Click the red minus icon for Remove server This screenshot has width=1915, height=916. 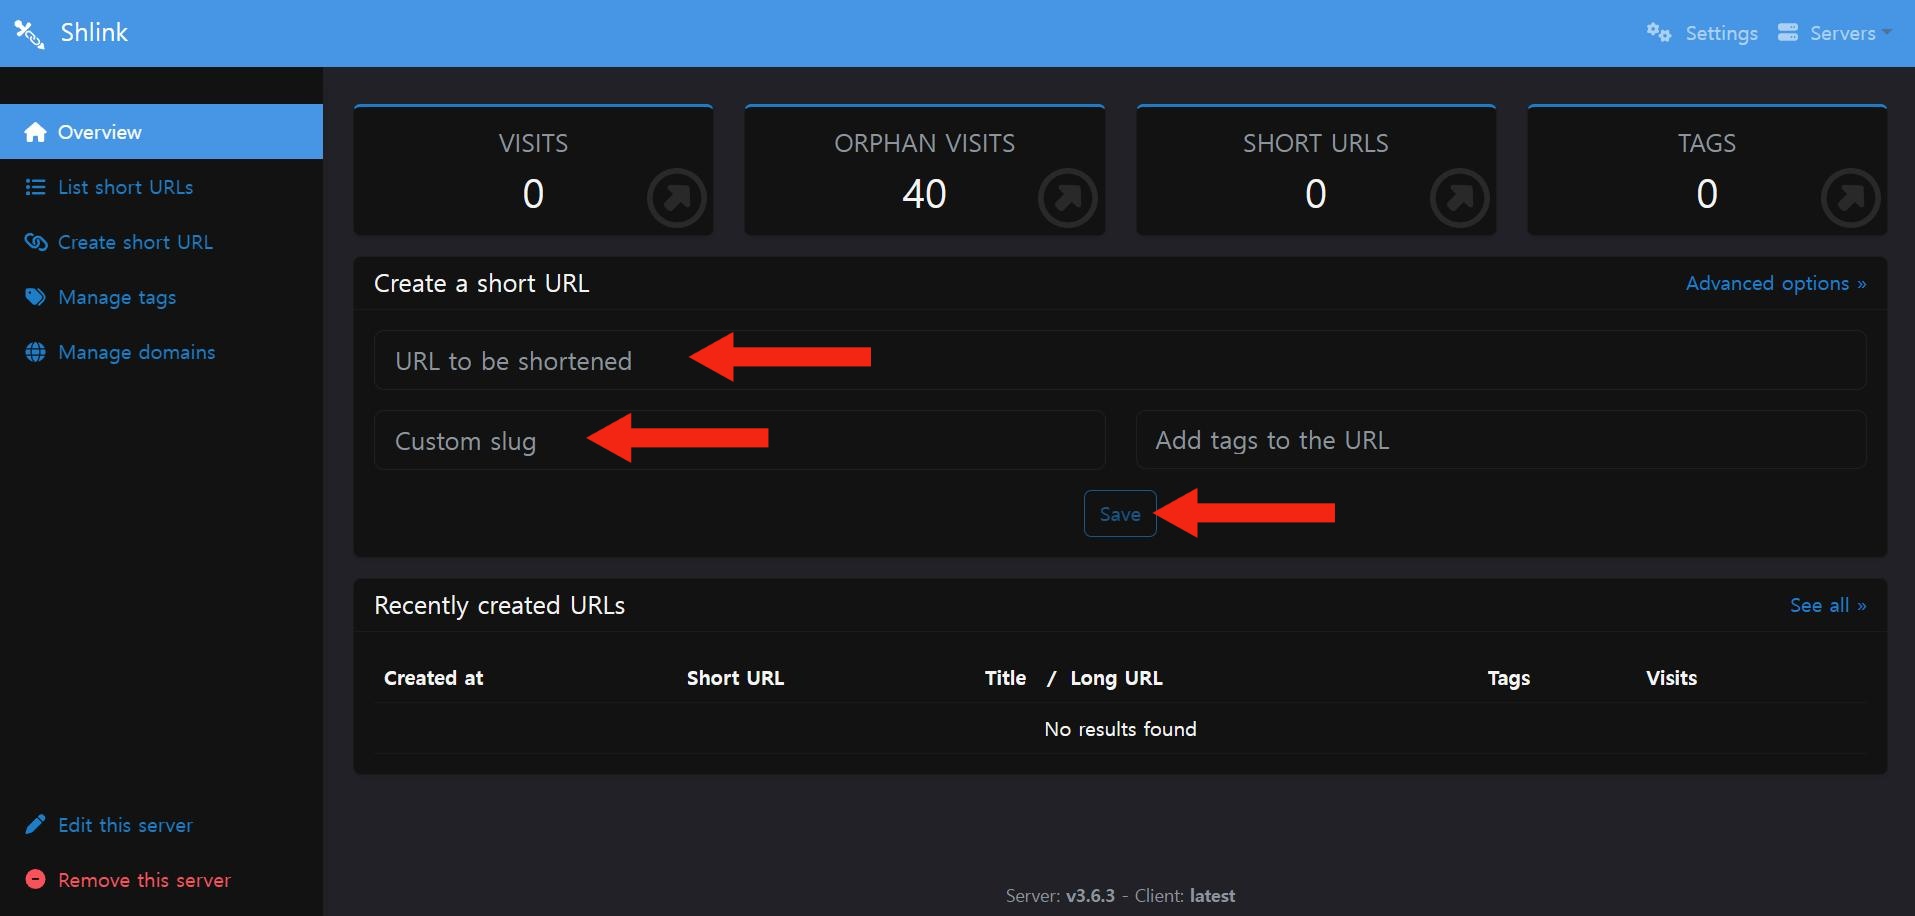(35, 880)
